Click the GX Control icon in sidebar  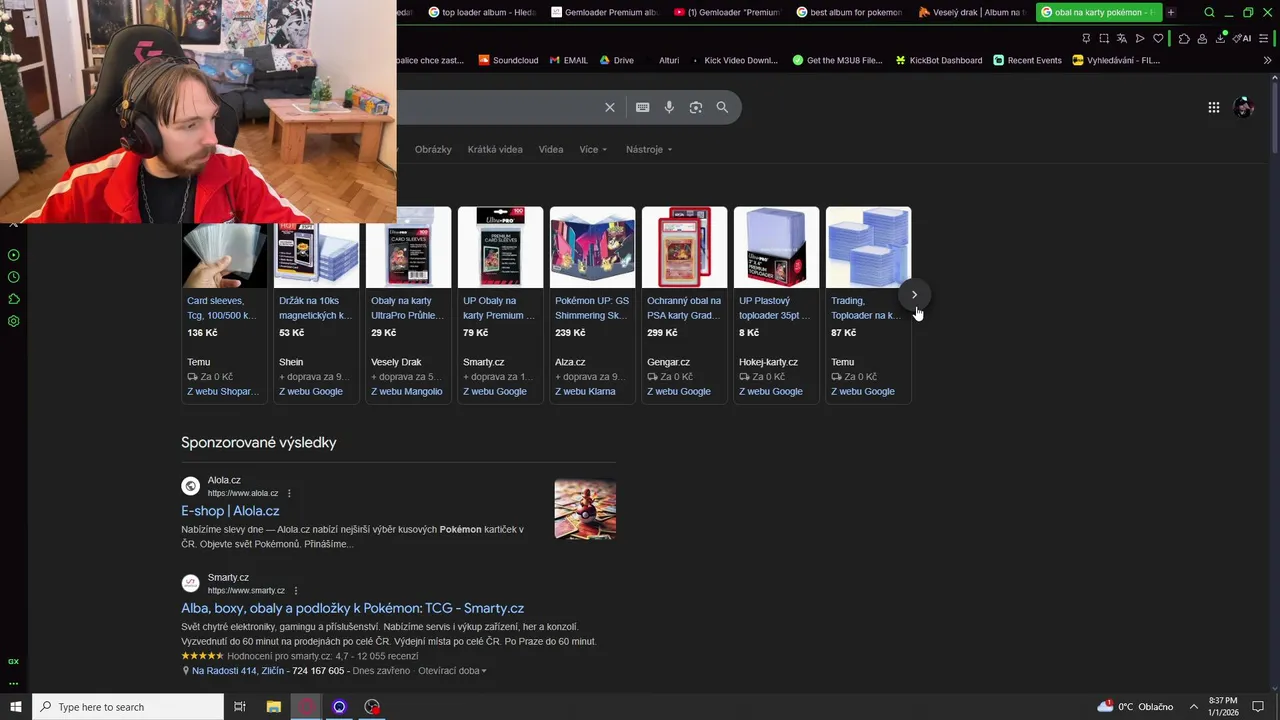tap(14, 662)
